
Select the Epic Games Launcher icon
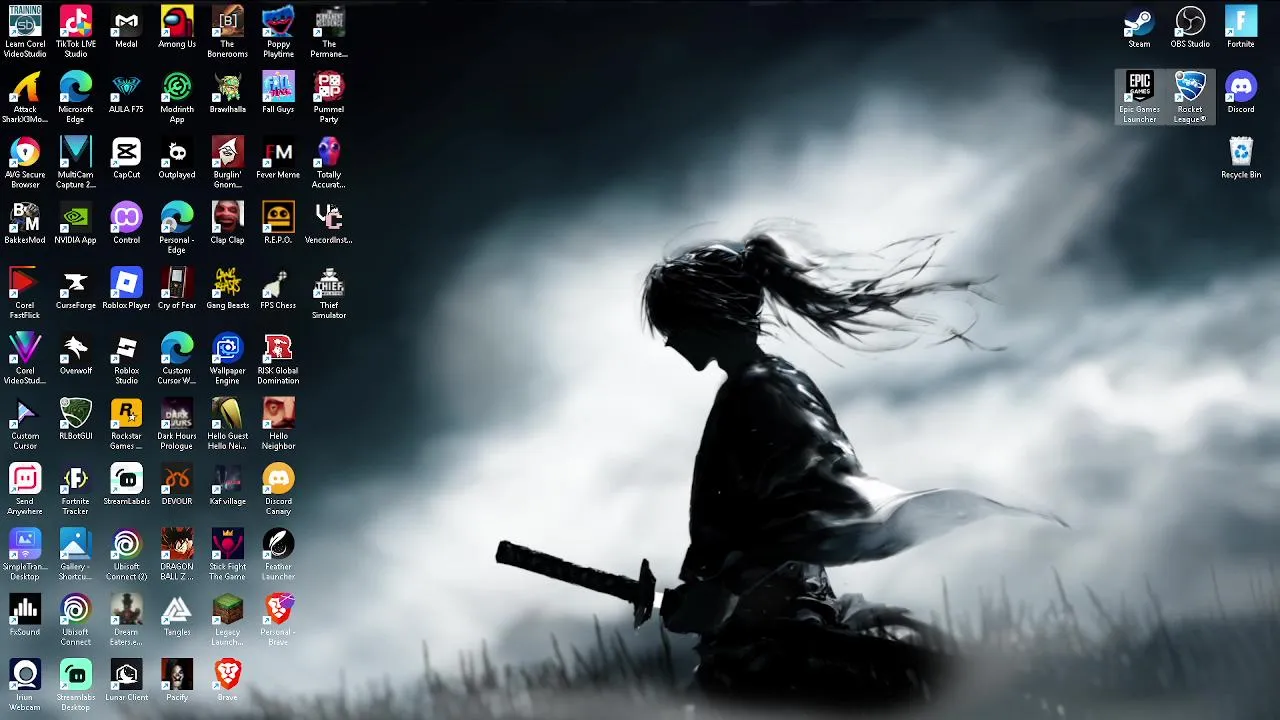tap(1139, 87)
